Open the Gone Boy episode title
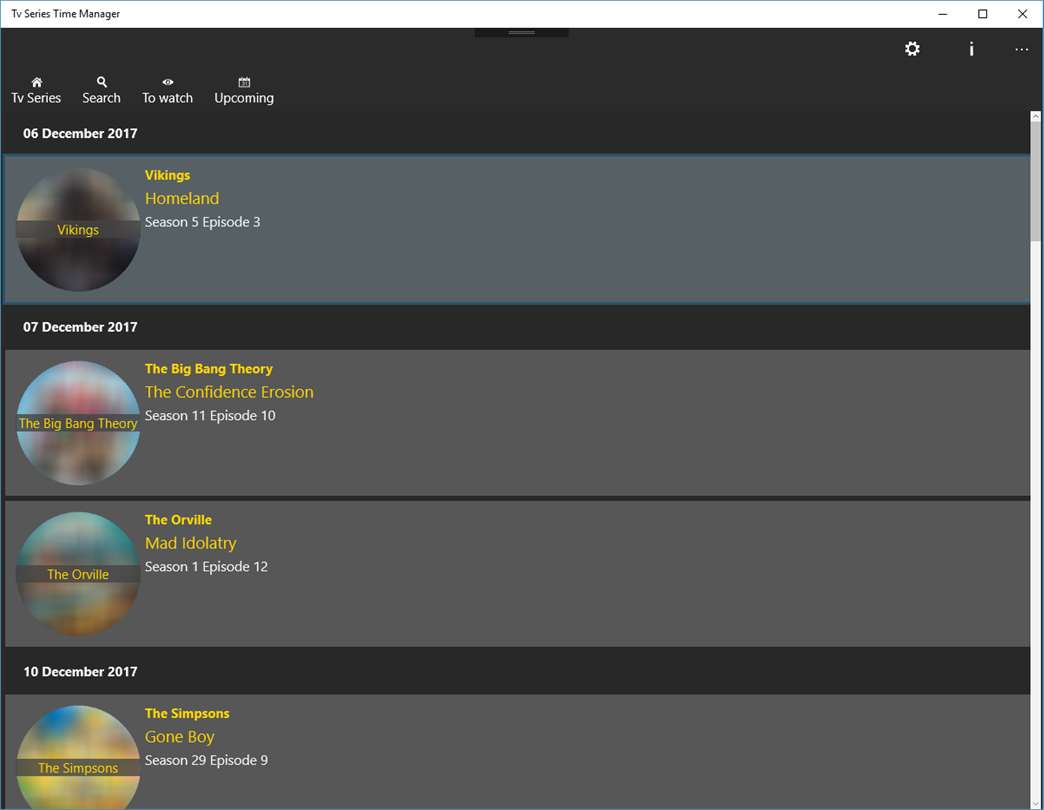 180,737
